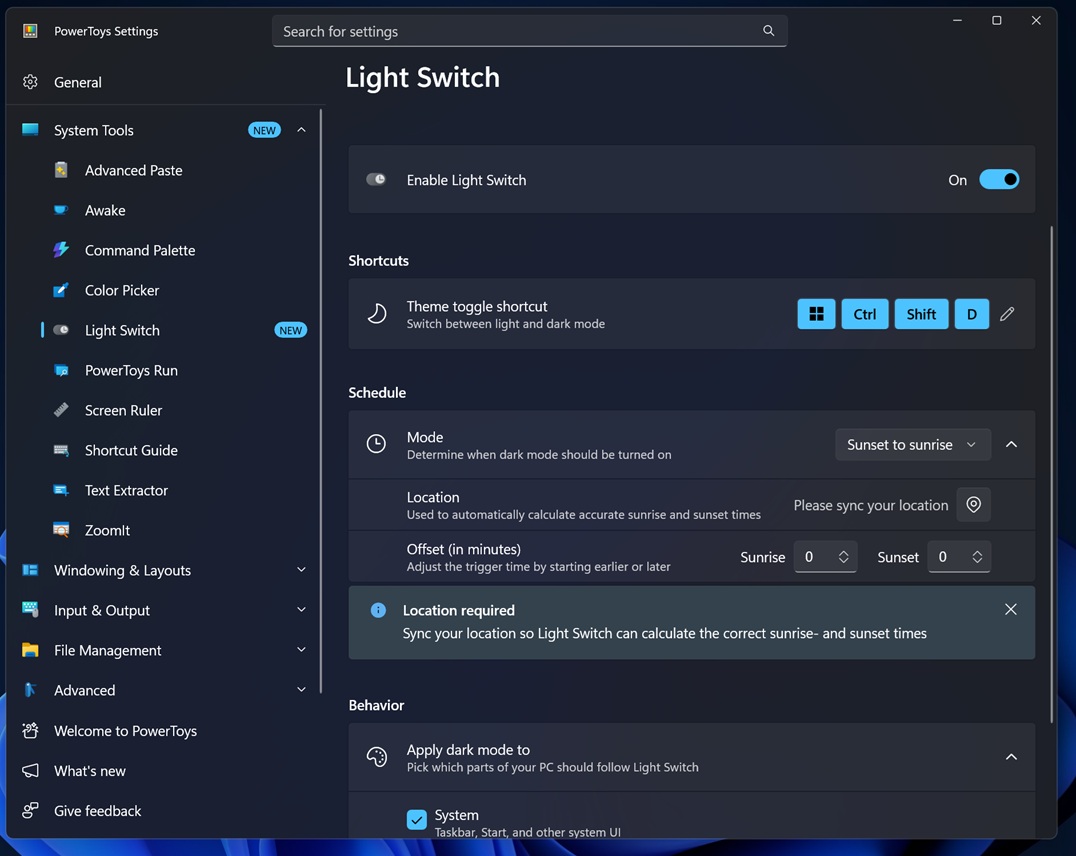
Task: Select the Color Picker tool icon
Action: (x=61, y=290)
